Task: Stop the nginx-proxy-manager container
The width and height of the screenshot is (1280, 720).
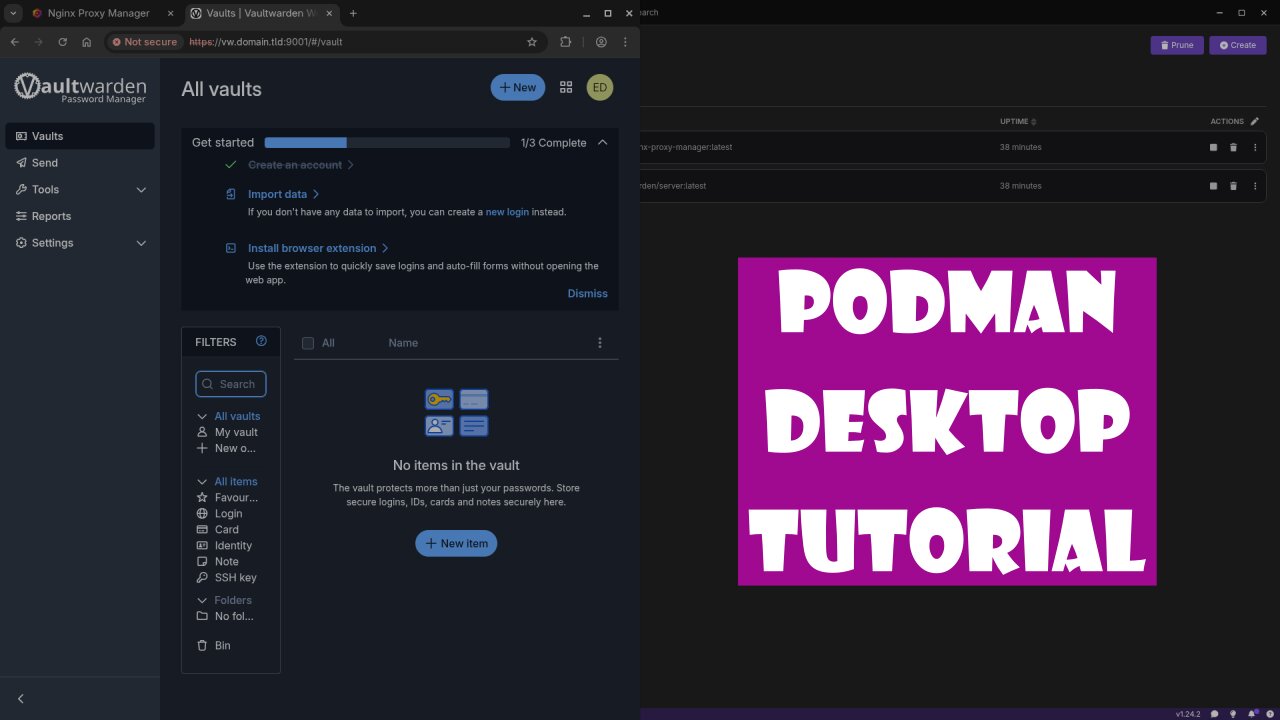Action: pyautogui.click(x=1213, y=147)
